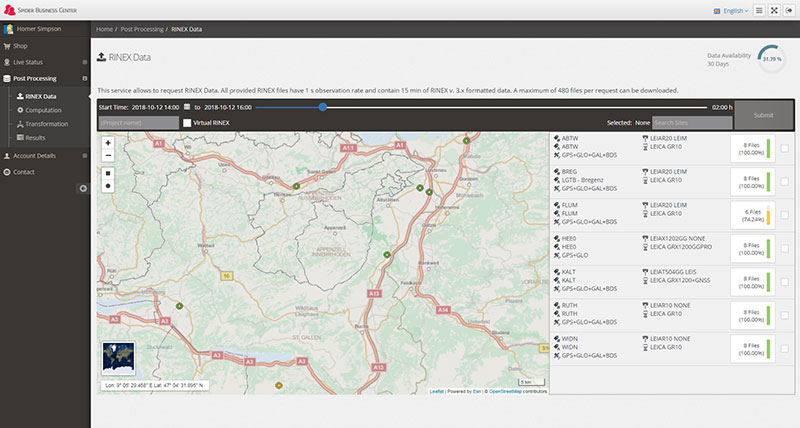The width and height of the screenshot is (800, 428).
Task: Click the yellow station marker at map bottom
Action: pyautogui.click(x=279, y=385)
